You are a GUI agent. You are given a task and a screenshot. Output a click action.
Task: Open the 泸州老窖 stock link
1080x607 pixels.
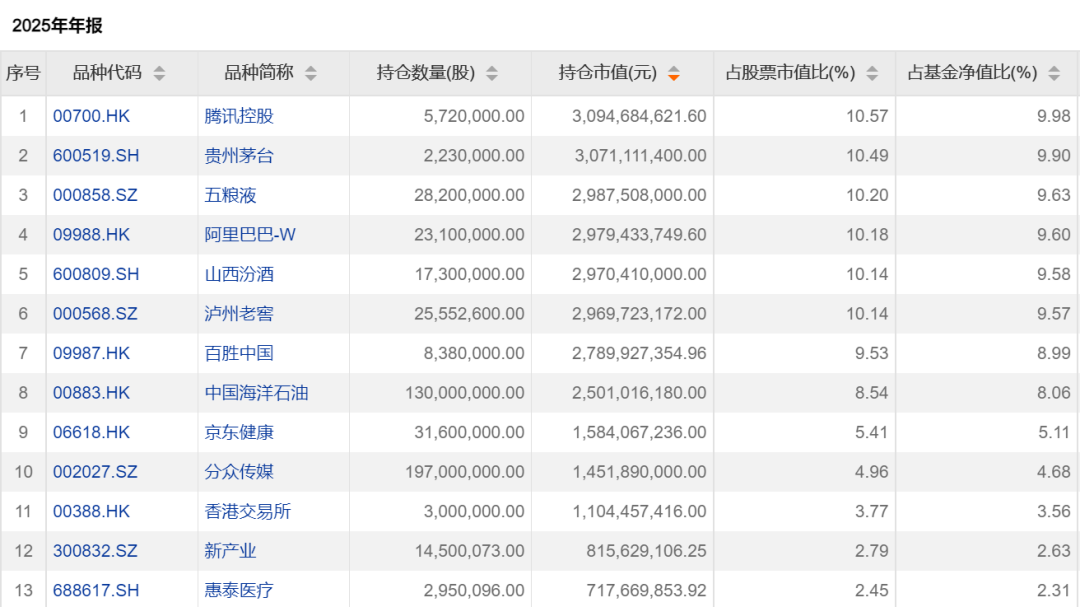(239, 313)
